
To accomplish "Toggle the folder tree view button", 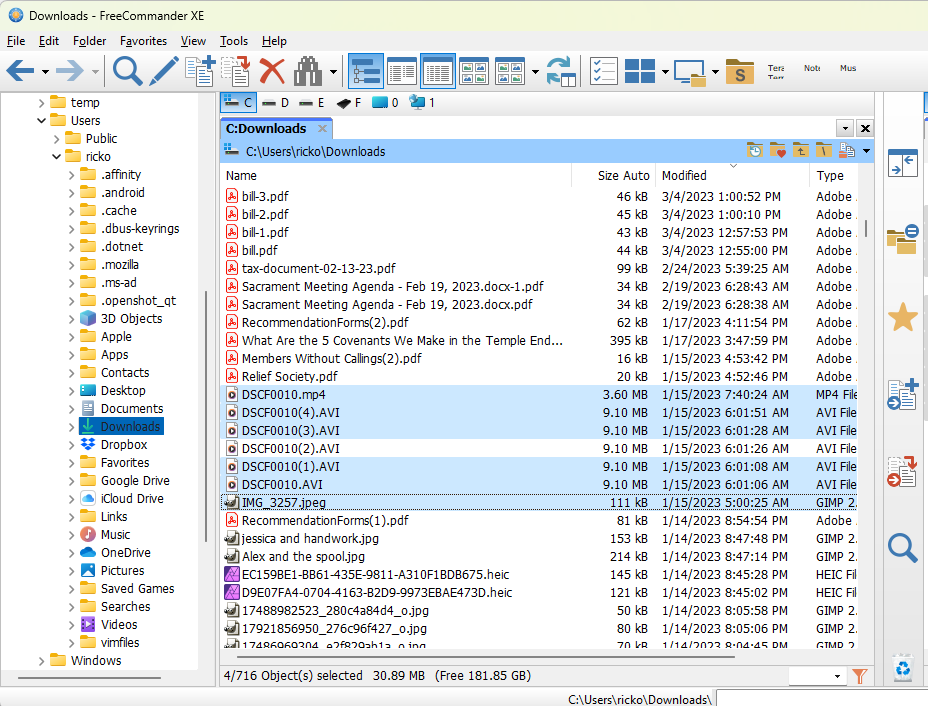I will (x=366, y=71).
